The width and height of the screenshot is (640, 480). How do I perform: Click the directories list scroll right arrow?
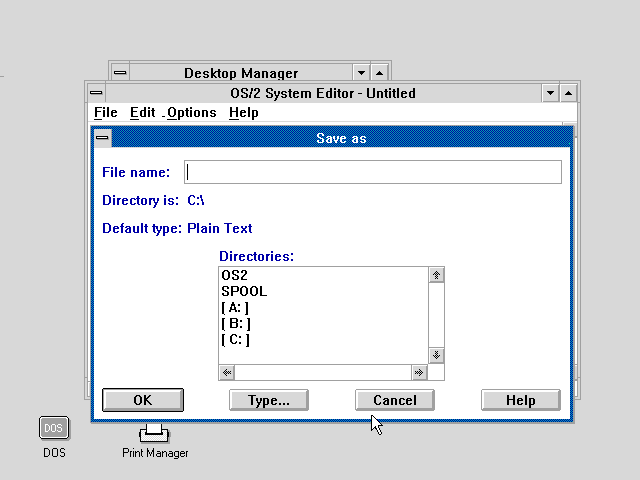[x=419, y=372]
